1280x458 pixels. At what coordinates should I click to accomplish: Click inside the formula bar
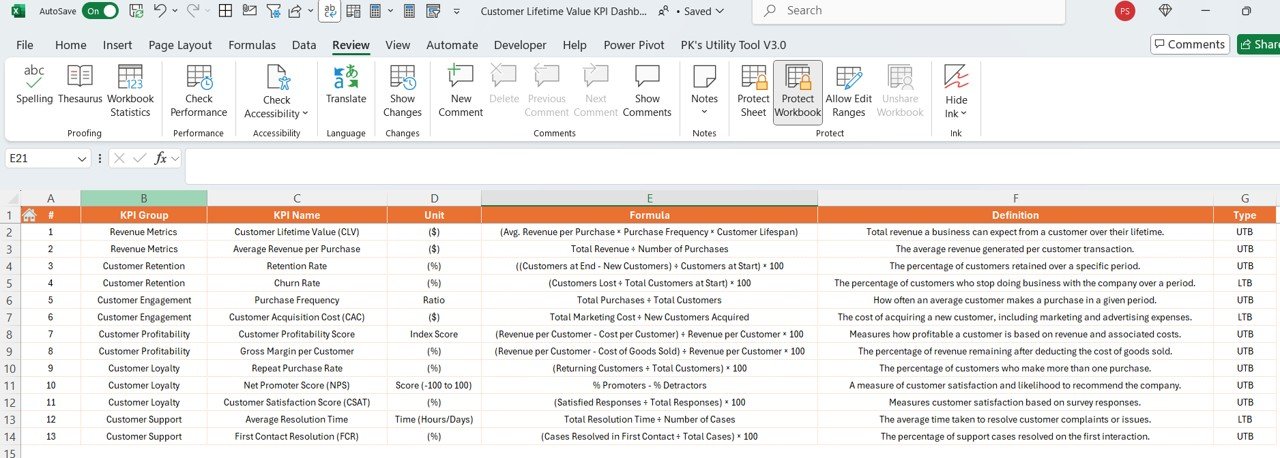tap(732, 166)
